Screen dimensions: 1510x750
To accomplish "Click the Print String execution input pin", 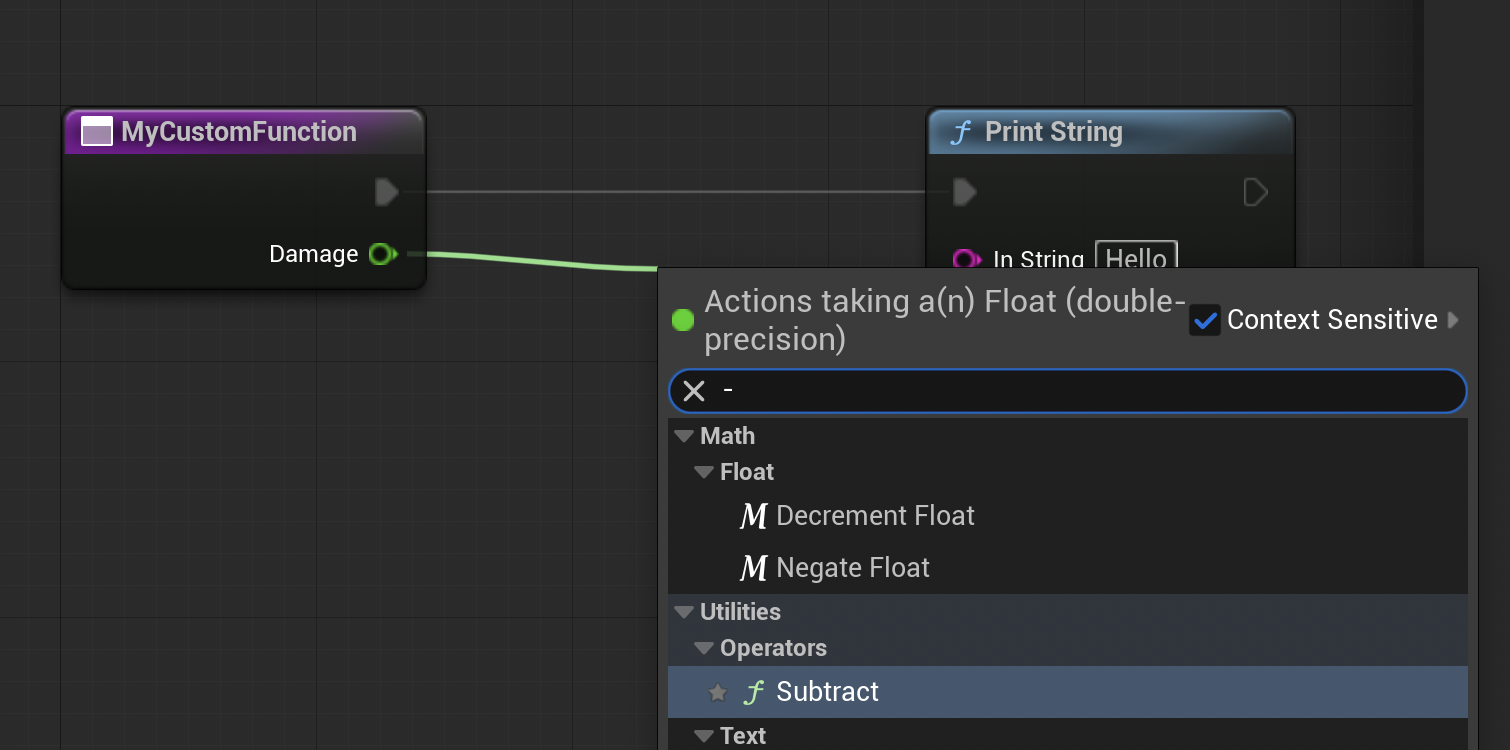I will (x=965, y=192).
